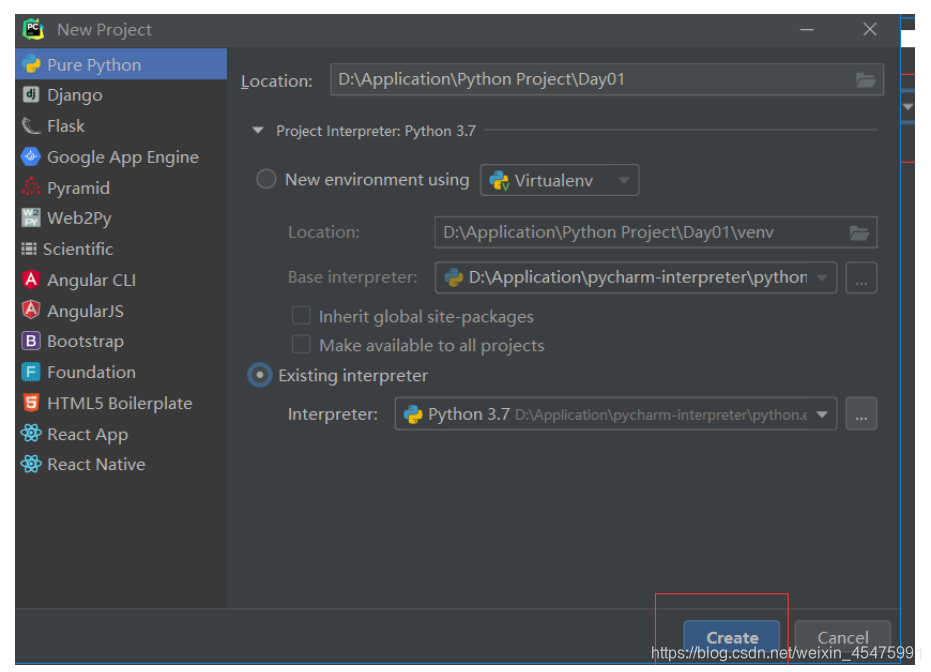This screenshot has height=672, width=931.
Task: Choose Django project type
Action: click(x=121, y=95)
